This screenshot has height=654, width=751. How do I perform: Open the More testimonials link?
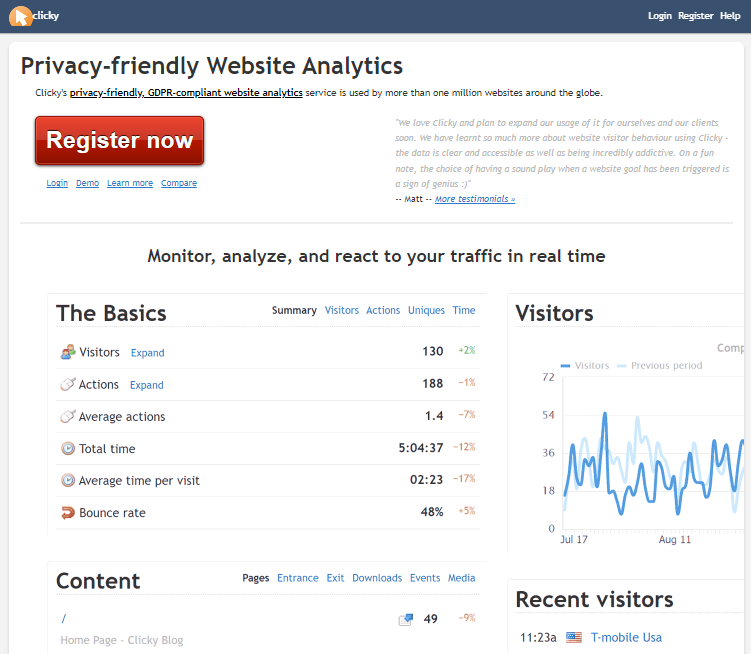475,199
